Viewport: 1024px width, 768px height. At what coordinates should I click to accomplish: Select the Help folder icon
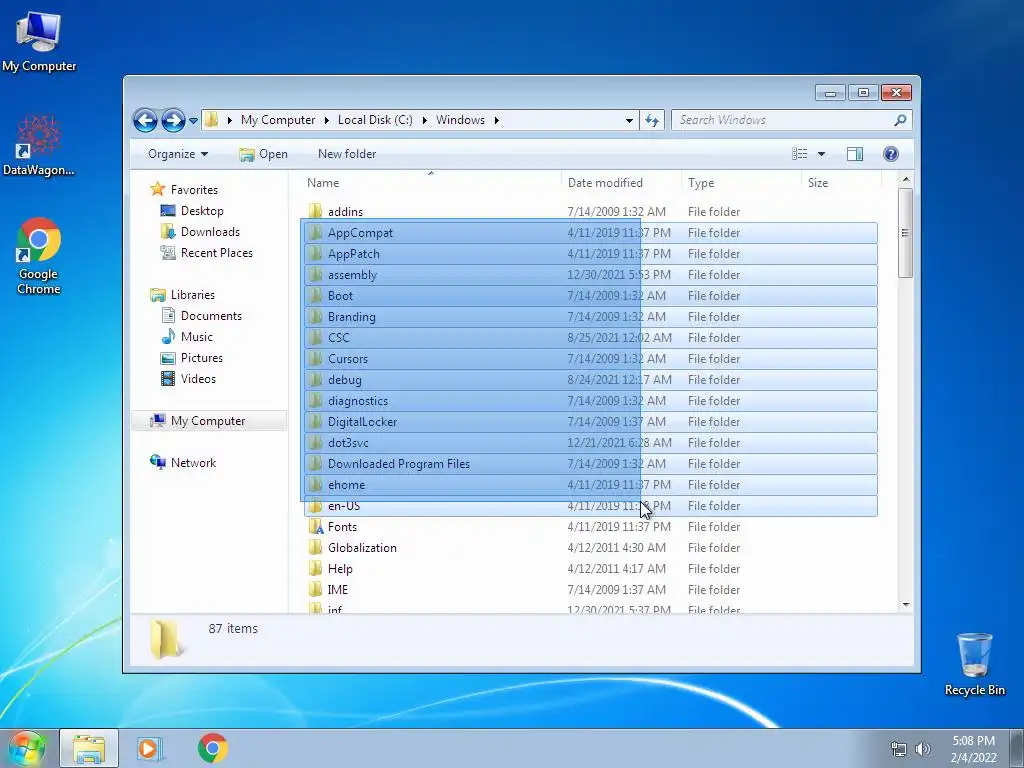pyautogui.click(x=315, y=568)
